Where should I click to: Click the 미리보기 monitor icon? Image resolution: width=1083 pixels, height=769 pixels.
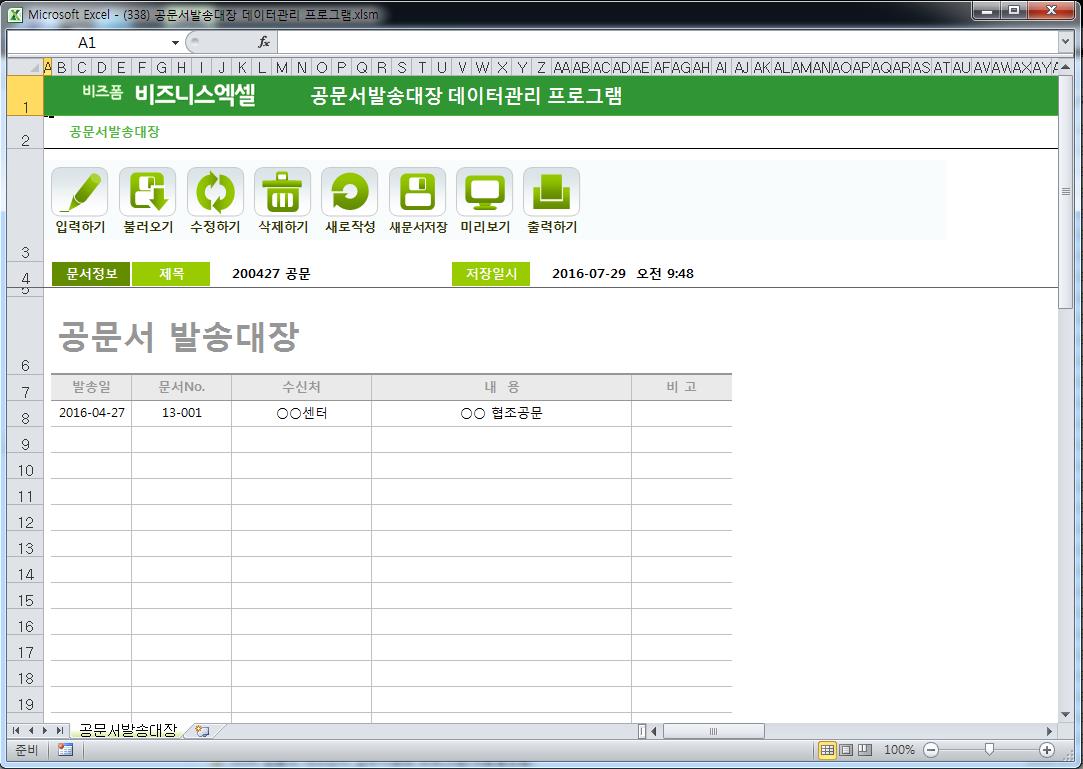(x=484, y=191)
